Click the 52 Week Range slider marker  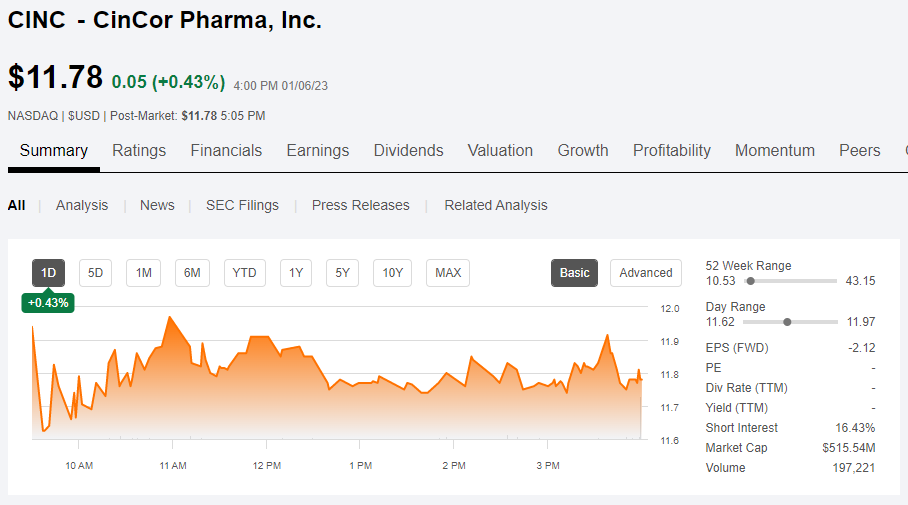(x=750, y=281)
